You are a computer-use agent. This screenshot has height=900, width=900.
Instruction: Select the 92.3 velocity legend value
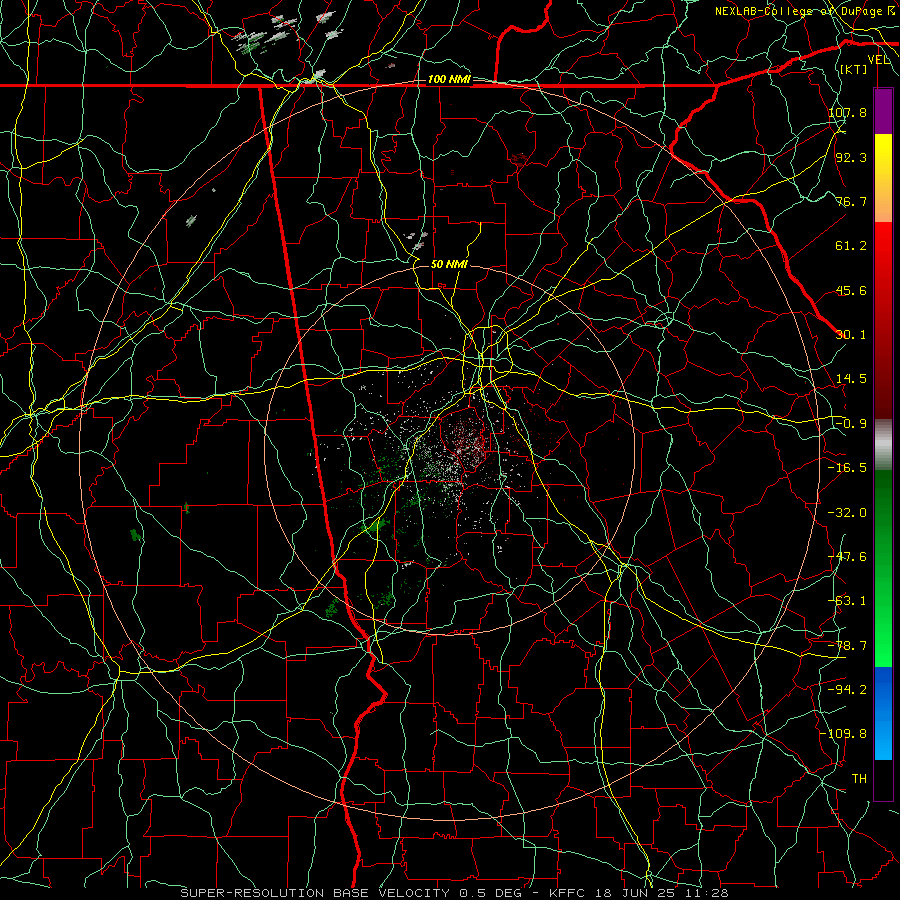point(851,157)
